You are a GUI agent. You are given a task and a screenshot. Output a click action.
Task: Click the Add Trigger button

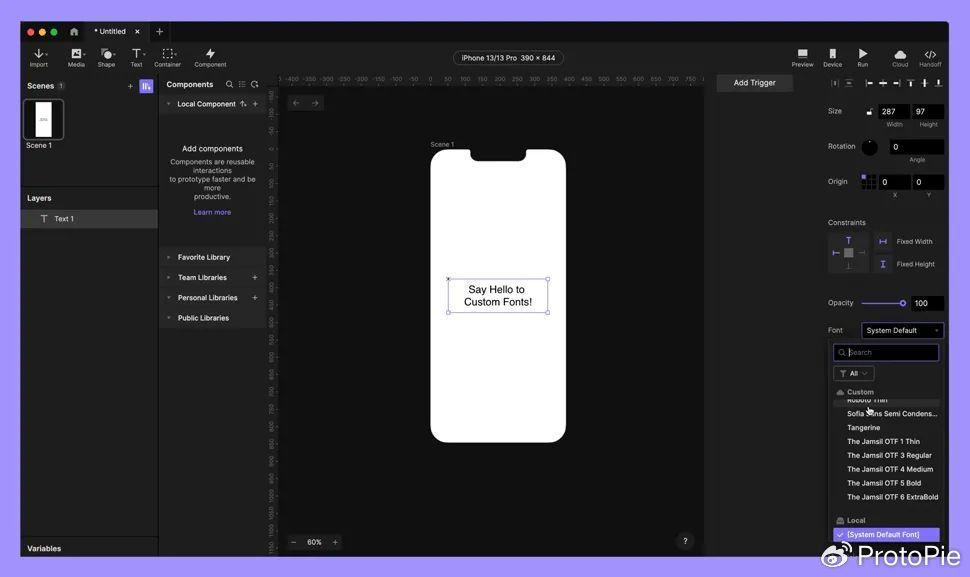pos(754,83)
